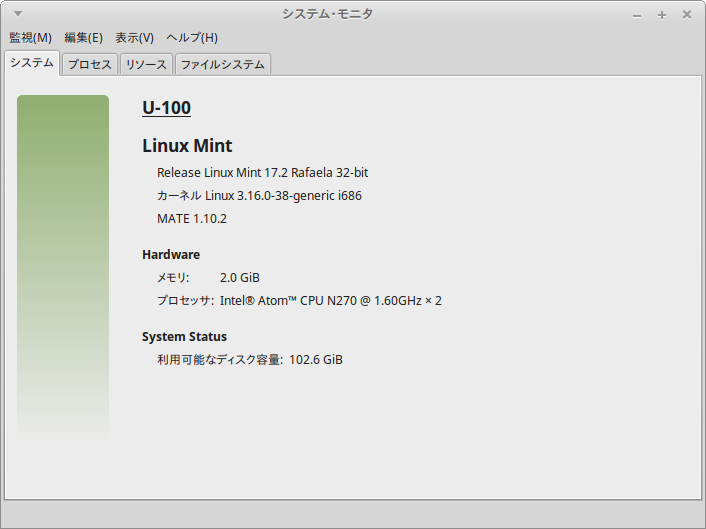Click the Intel Atom CPU N270 value
This screenshot has width=706, height=529.
(331, 300)
